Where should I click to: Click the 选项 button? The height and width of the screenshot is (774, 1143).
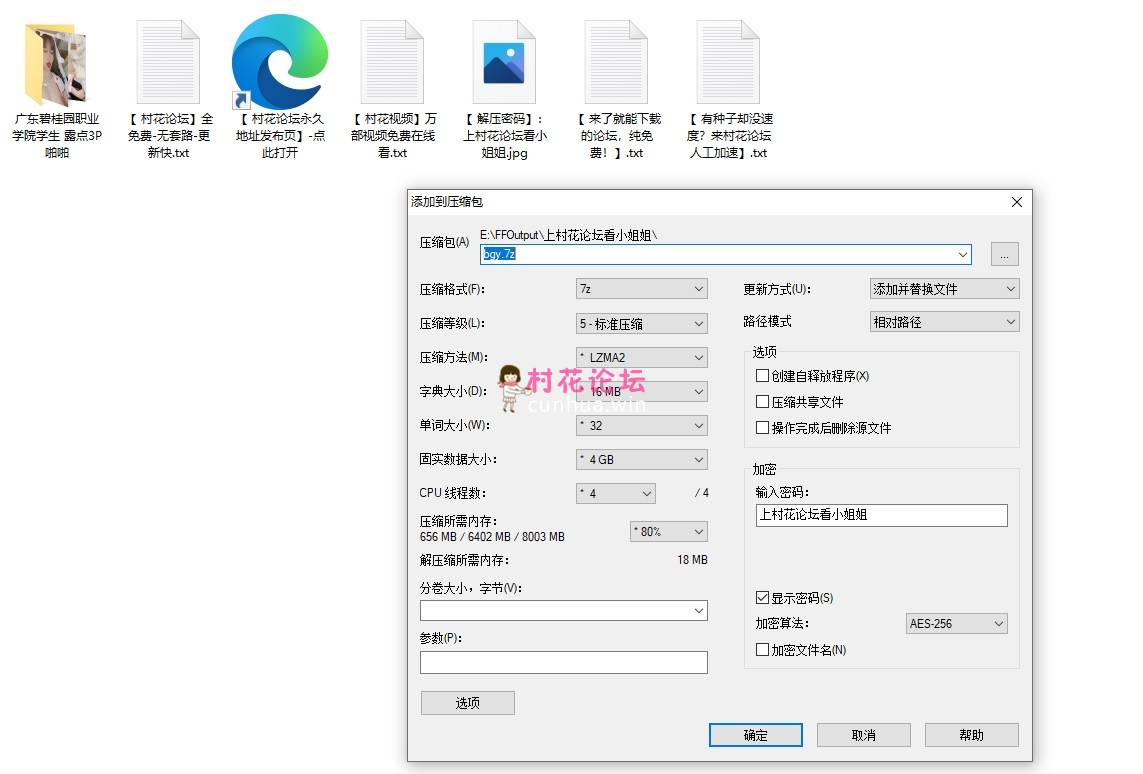click(468, 703)
